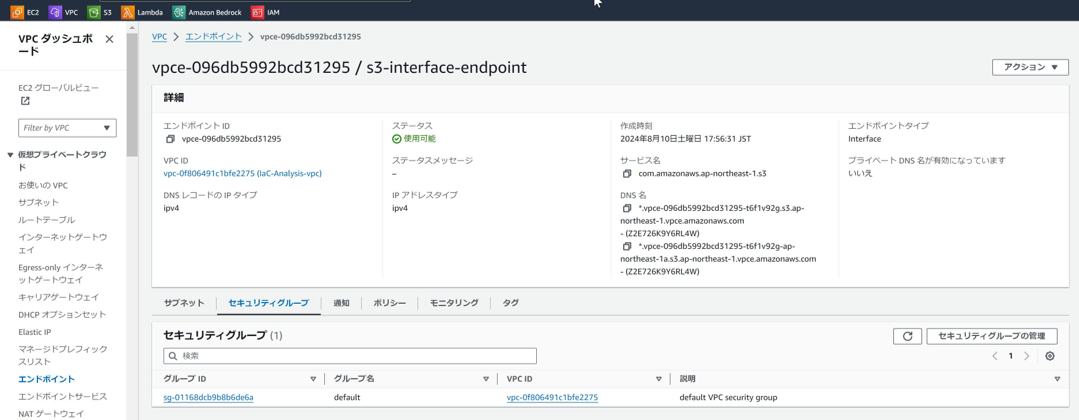This screenshot has width=1079, height=420.
Task: Open Egress-only インターネットゲートウェイ in sidebar
Action: coord(61,273)
